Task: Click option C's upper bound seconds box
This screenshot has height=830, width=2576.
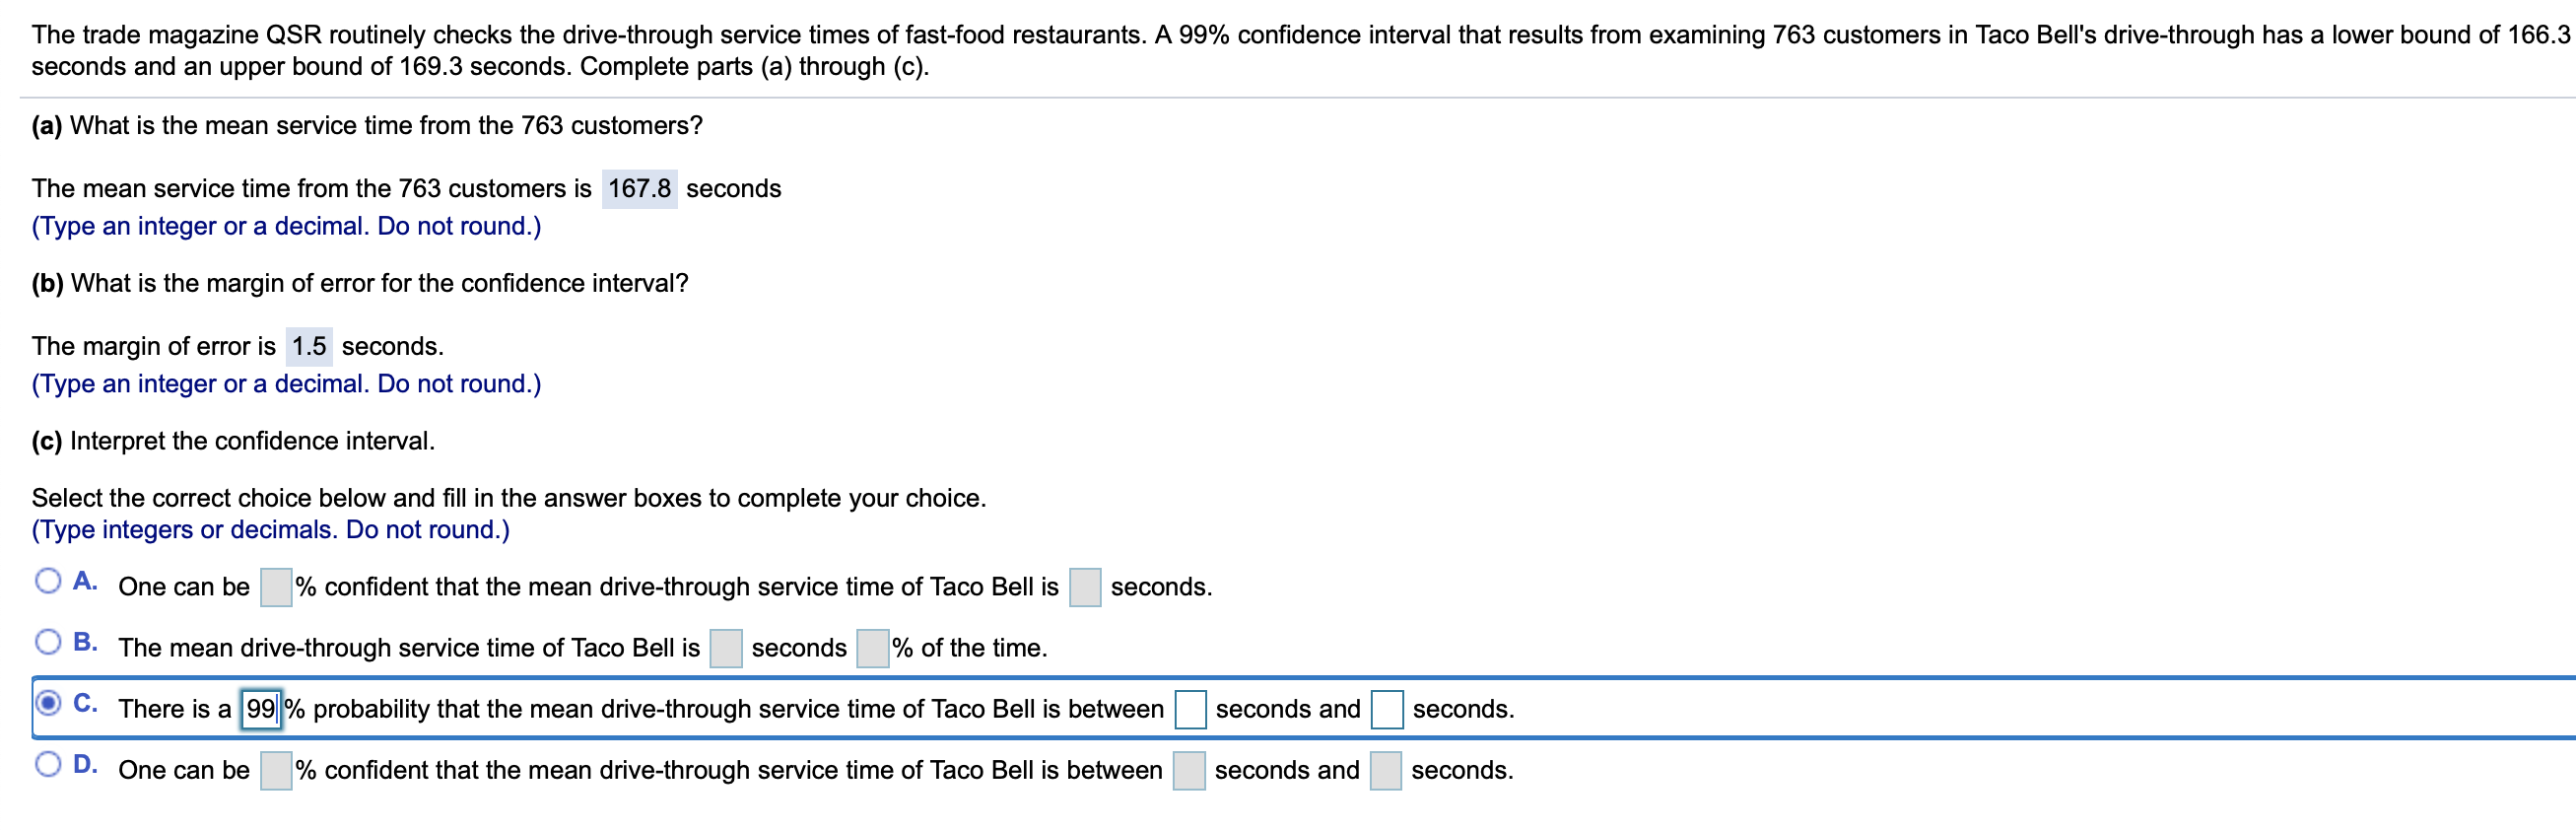Action: (x=1387, y=710)
